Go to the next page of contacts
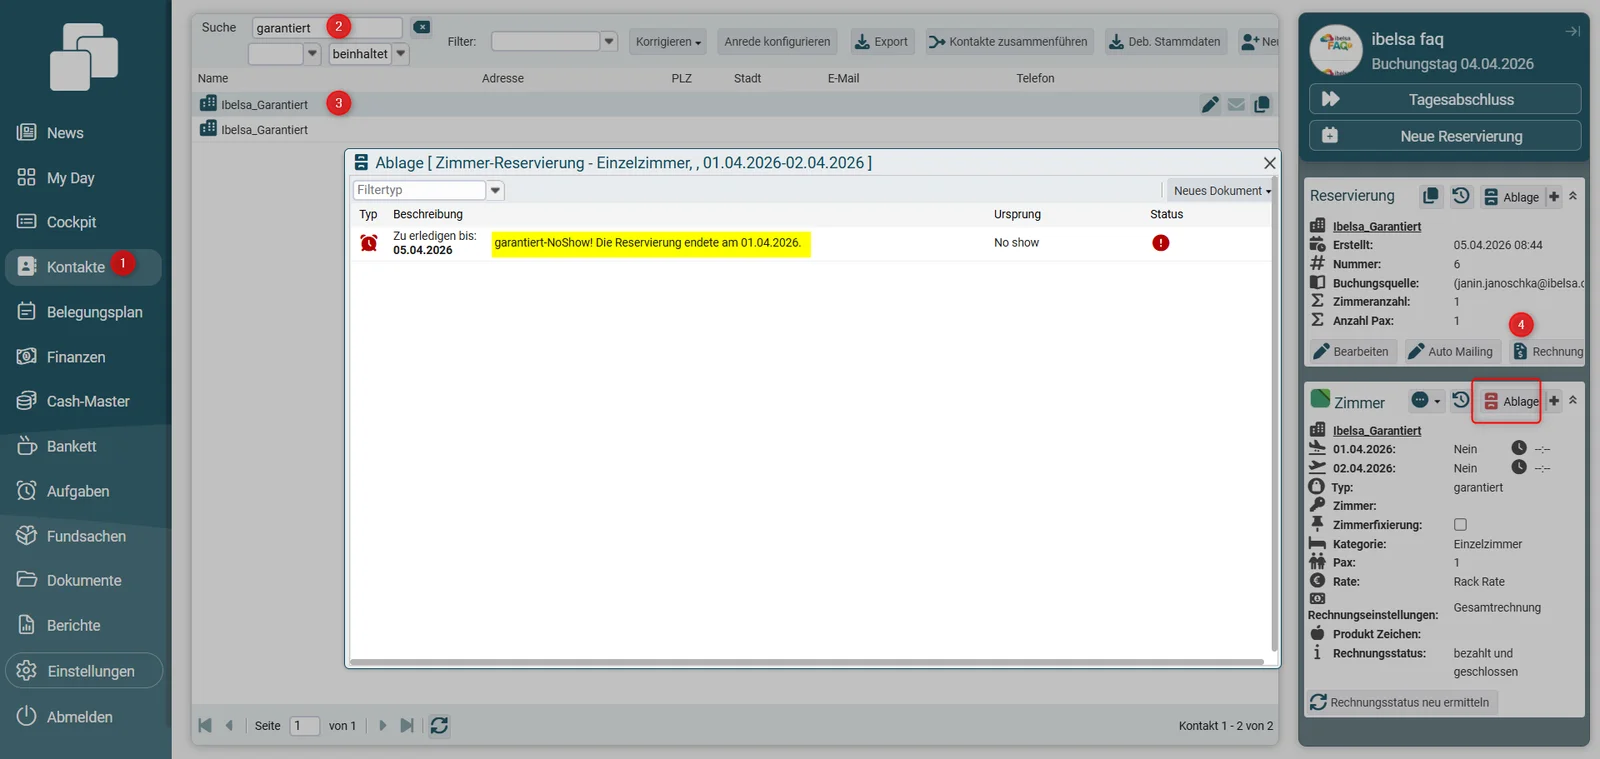The height and width of the screenshot is (759, 1600). tap(382, 726)
